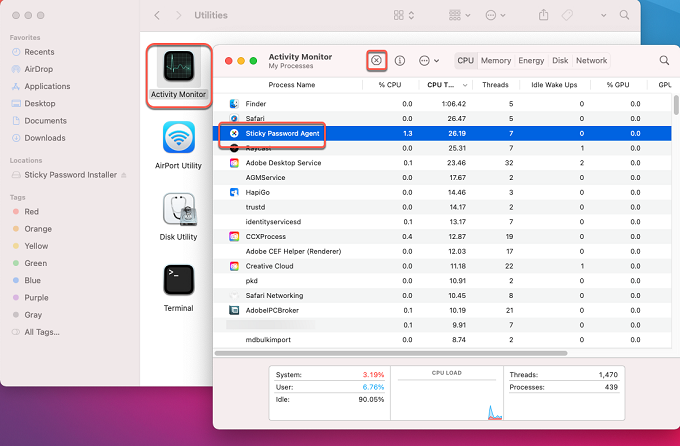
Task: Sort by Process Name column header
Action: pyautogui.click(x=291, y=85)
